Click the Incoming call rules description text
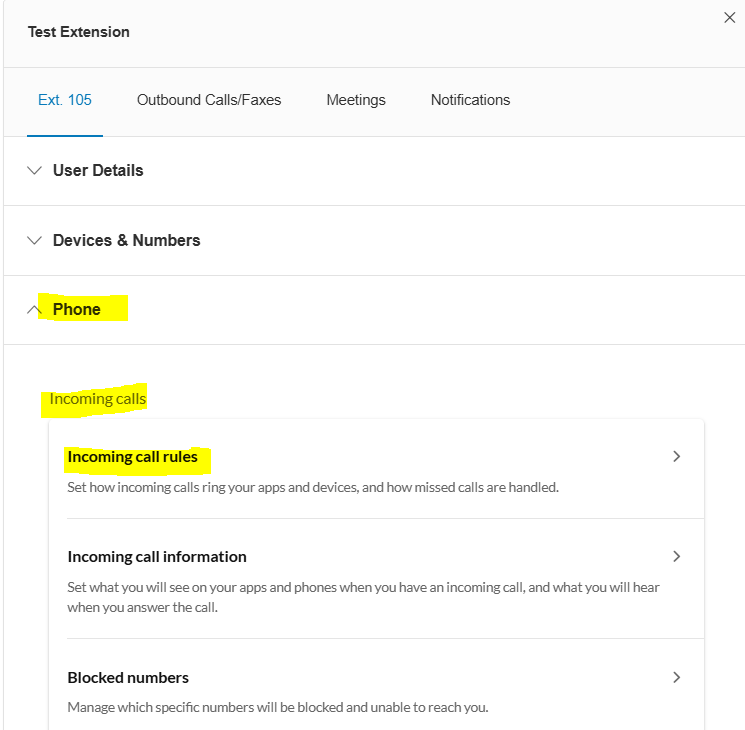Screen dimensions: 745x730 (x=313, y=487)
